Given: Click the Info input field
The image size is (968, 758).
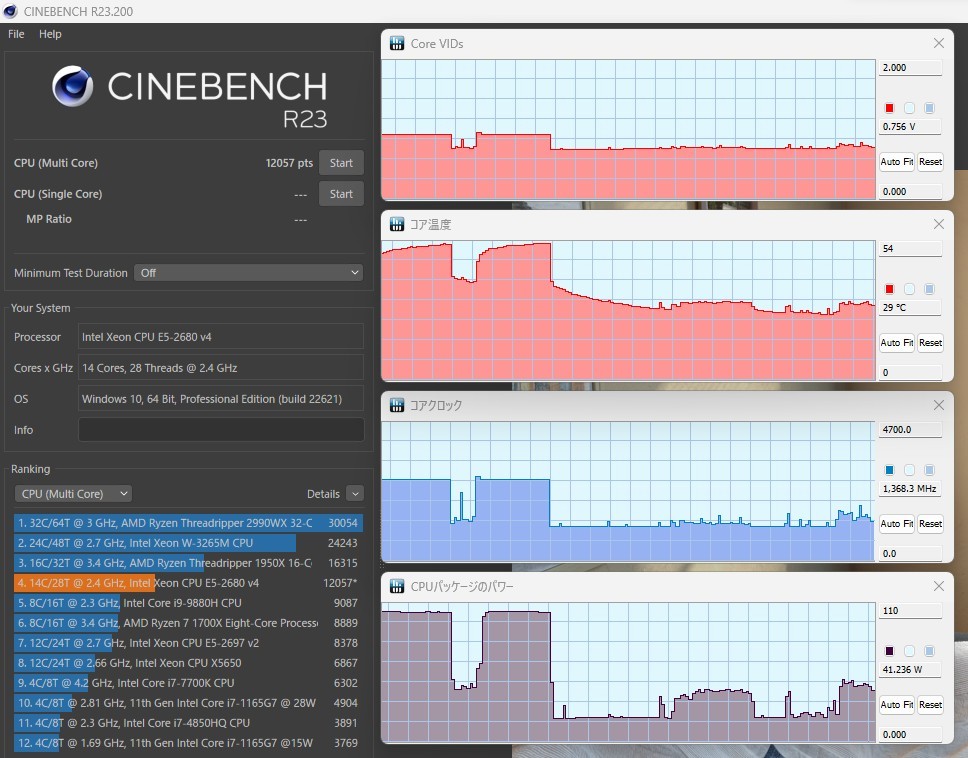Looking at the screenshot, I should (221, 430).
